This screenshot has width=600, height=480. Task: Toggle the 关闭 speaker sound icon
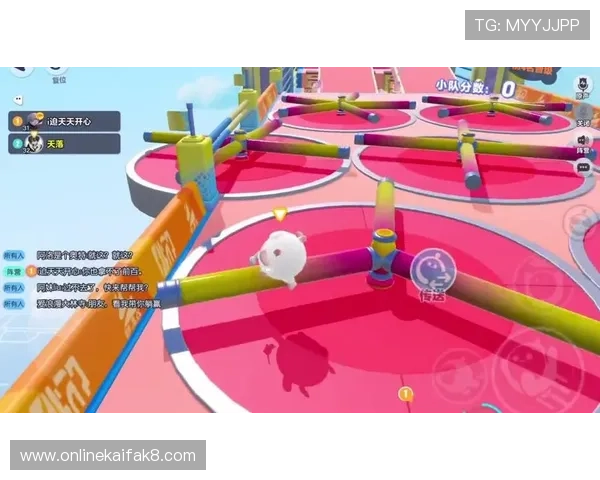pyautogui.click(x=582, y=113)
